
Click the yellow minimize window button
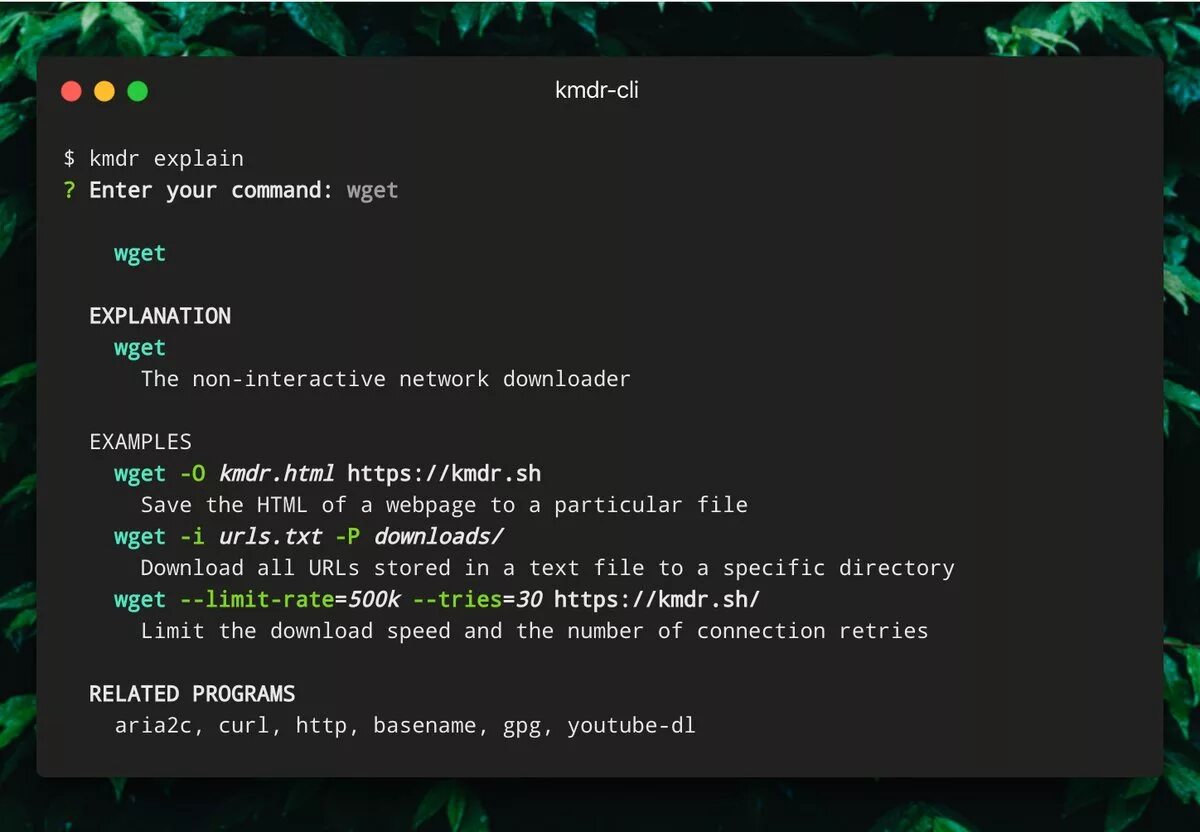click(104, 91)
